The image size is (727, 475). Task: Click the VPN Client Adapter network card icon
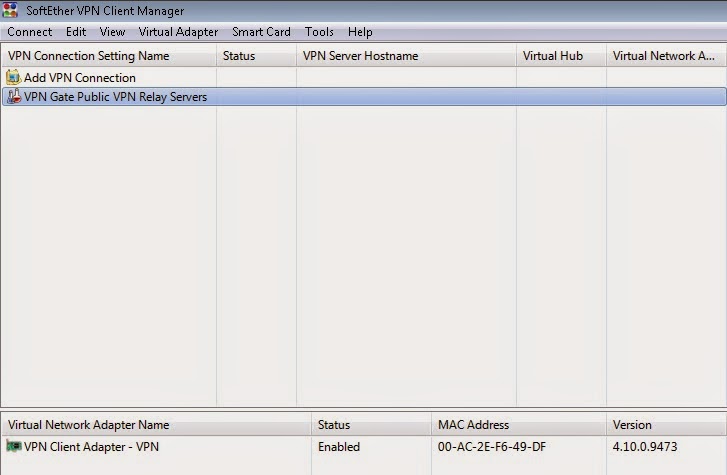[14, 446]
